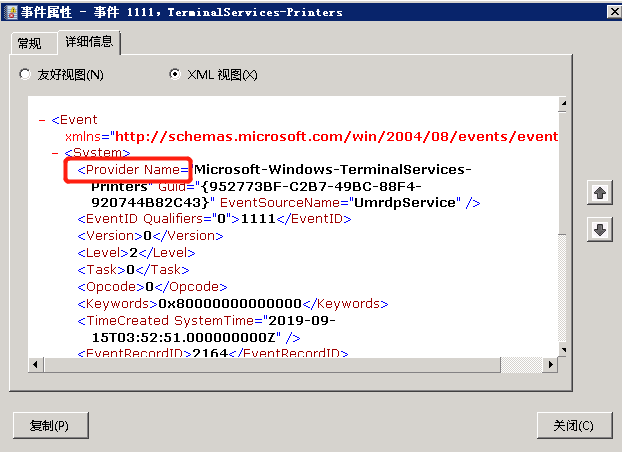This screenshot has height=452, width=623.
Task: Collapse the System XML node
Action: [x=55, y=153]
